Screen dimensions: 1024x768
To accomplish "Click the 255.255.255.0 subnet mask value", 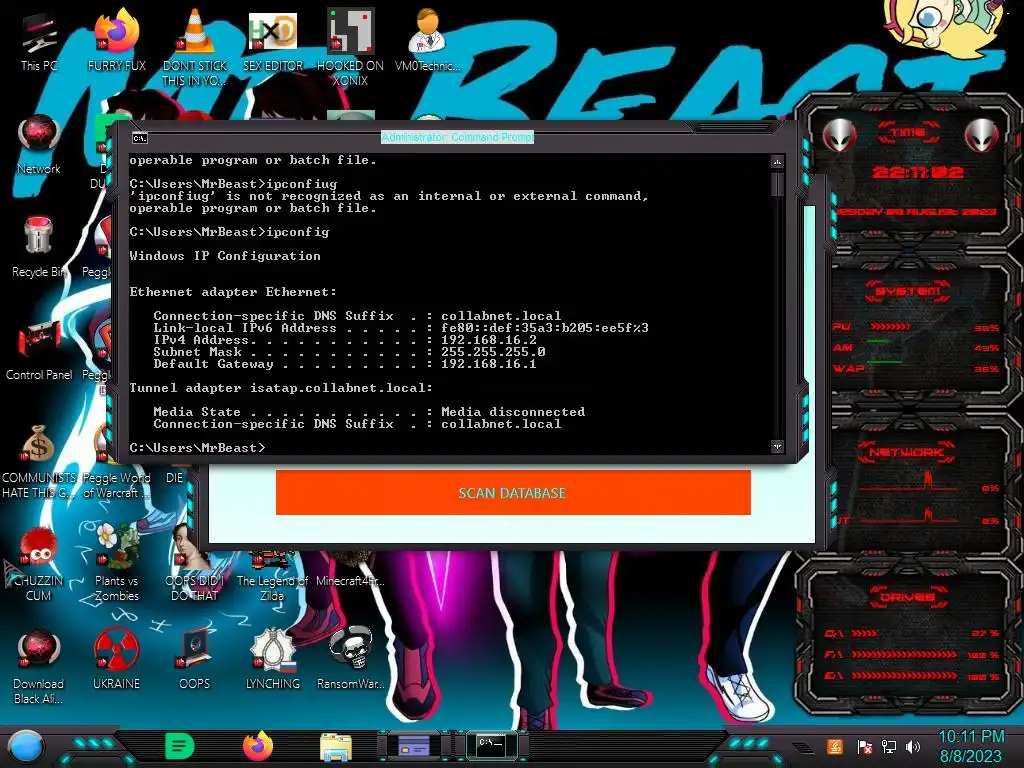I will click(x=493, y=351).
